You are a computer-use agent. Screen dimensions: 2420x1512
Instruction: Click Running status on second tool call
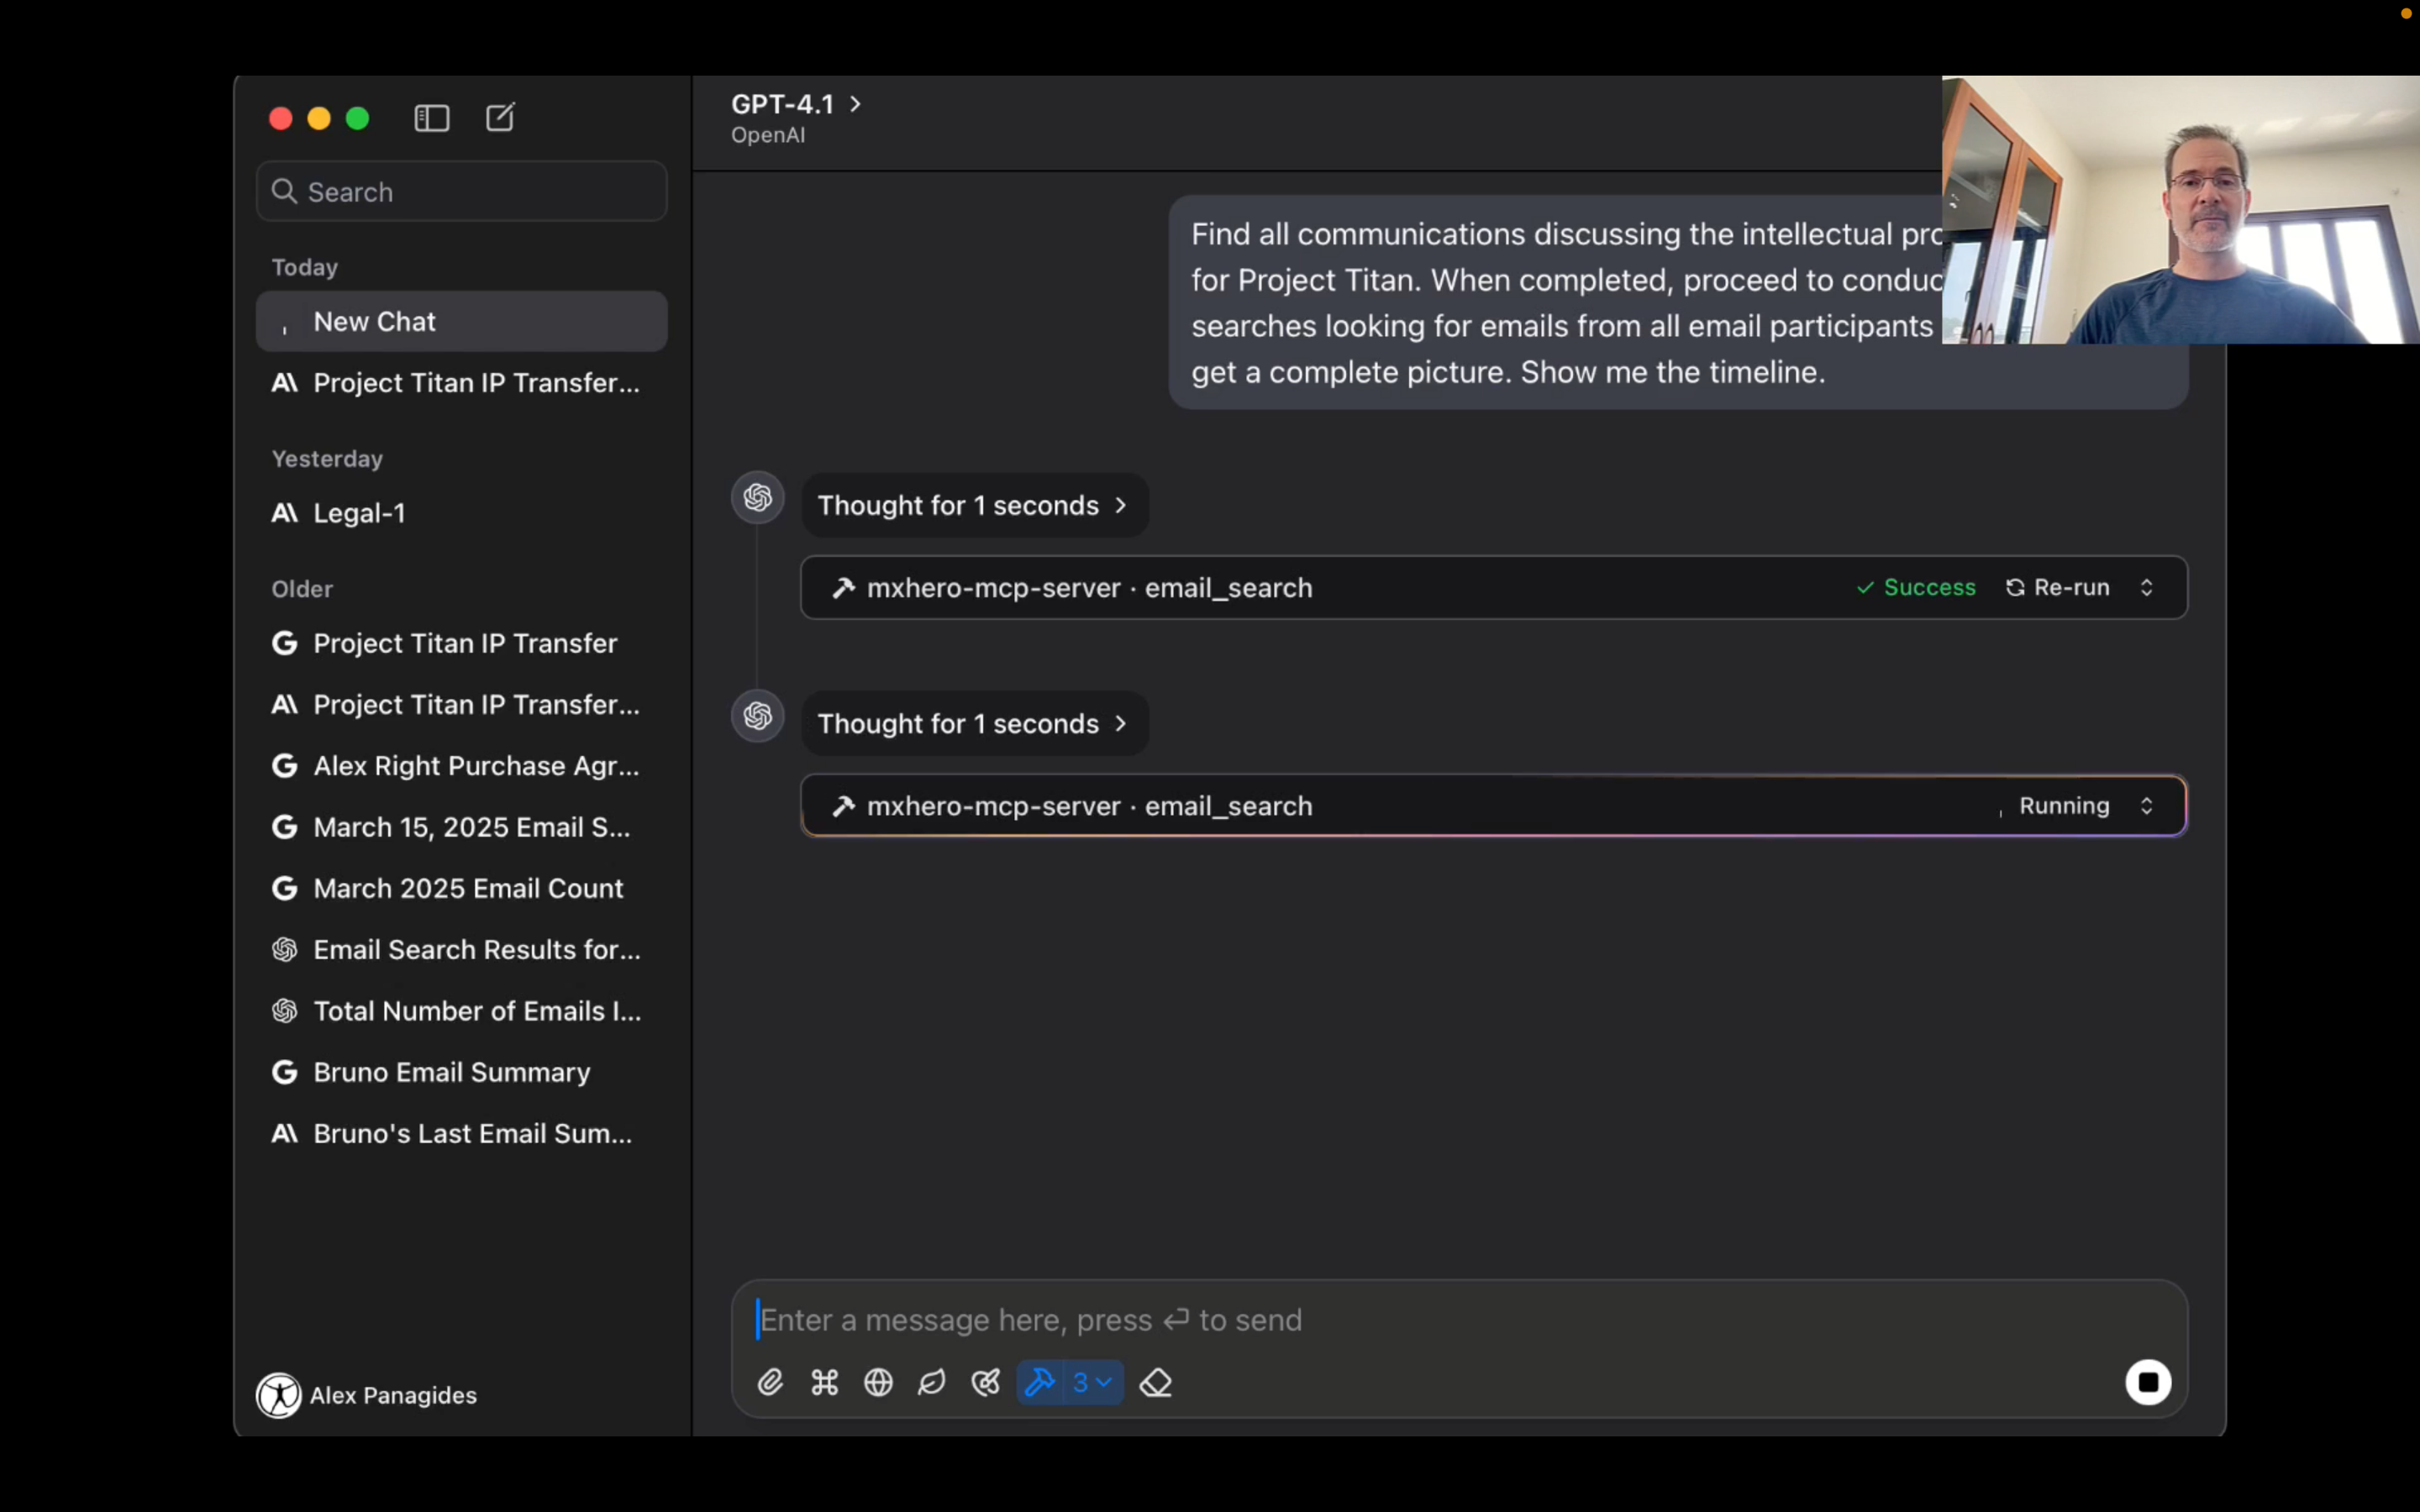coord(2055,806)
